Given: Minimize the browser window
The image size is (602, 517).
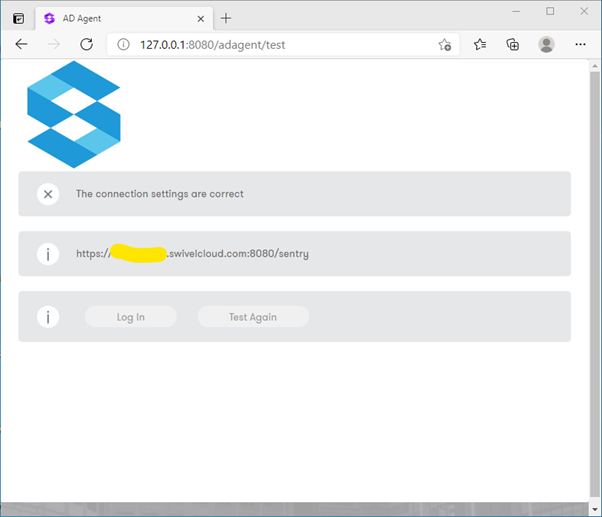Looking at the screenshot, I should tap(516, 12).
